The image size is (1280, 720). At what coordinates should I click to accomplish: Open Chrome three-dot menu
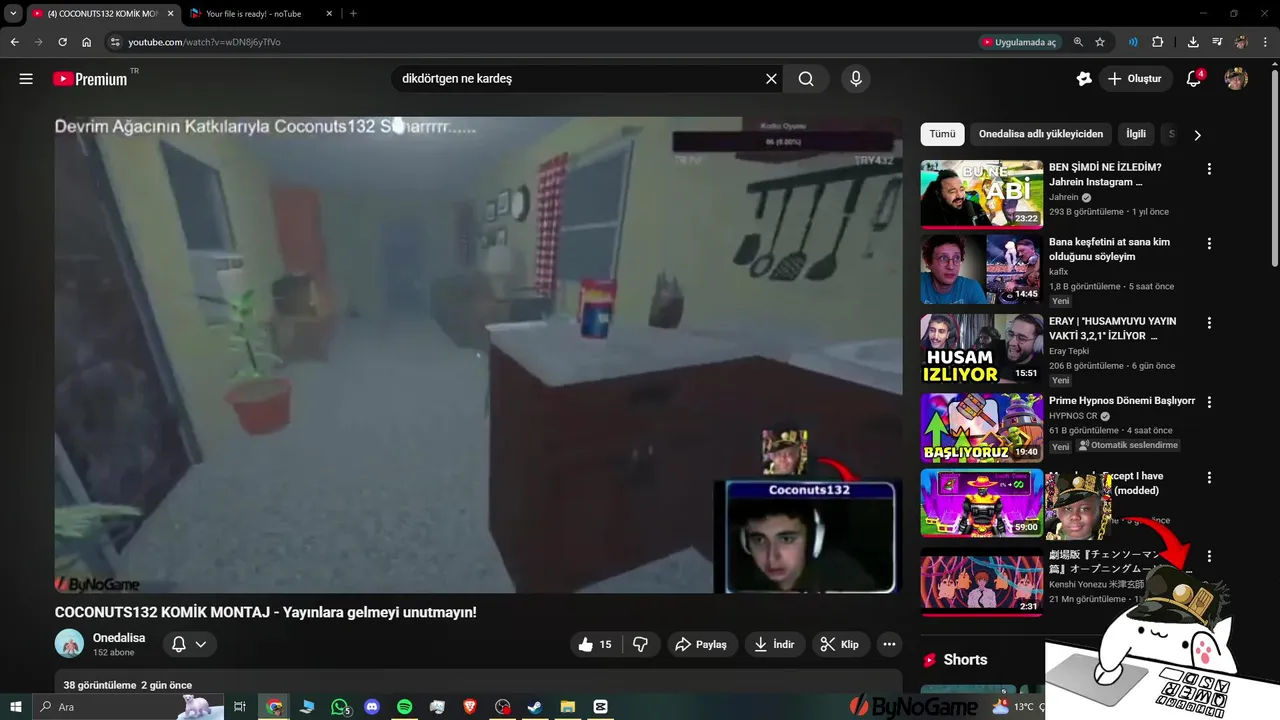tap(1265, 42)
